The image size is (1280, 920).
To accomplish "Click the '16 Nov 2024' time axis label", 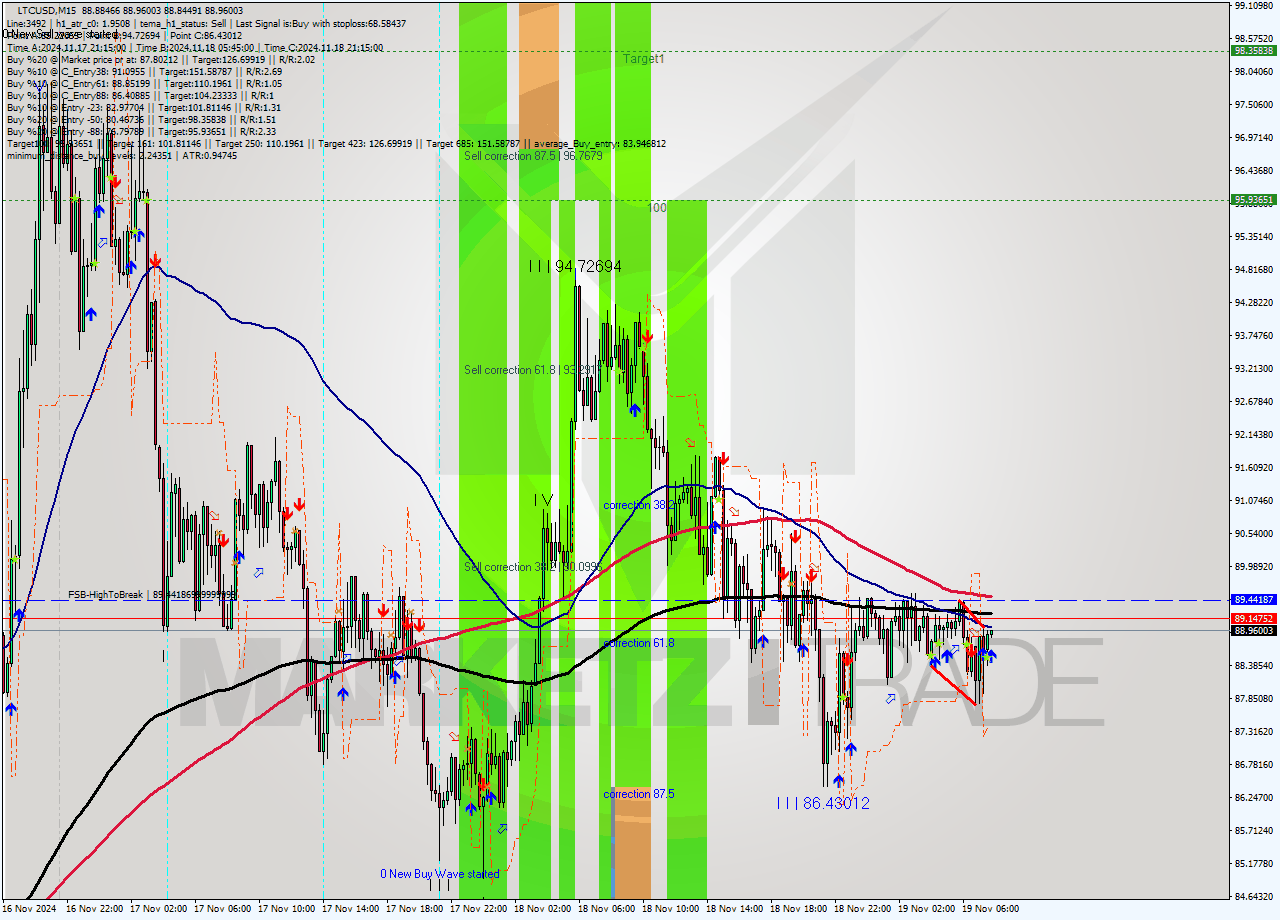I will tap(30, 909).
